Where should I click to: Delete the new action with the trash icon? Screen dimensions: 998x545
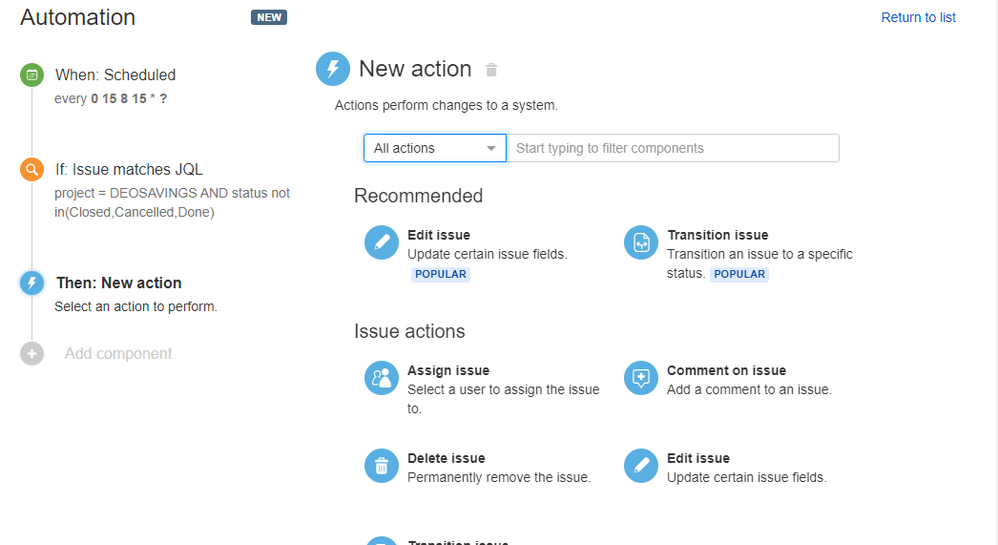(x=491, y=69)
